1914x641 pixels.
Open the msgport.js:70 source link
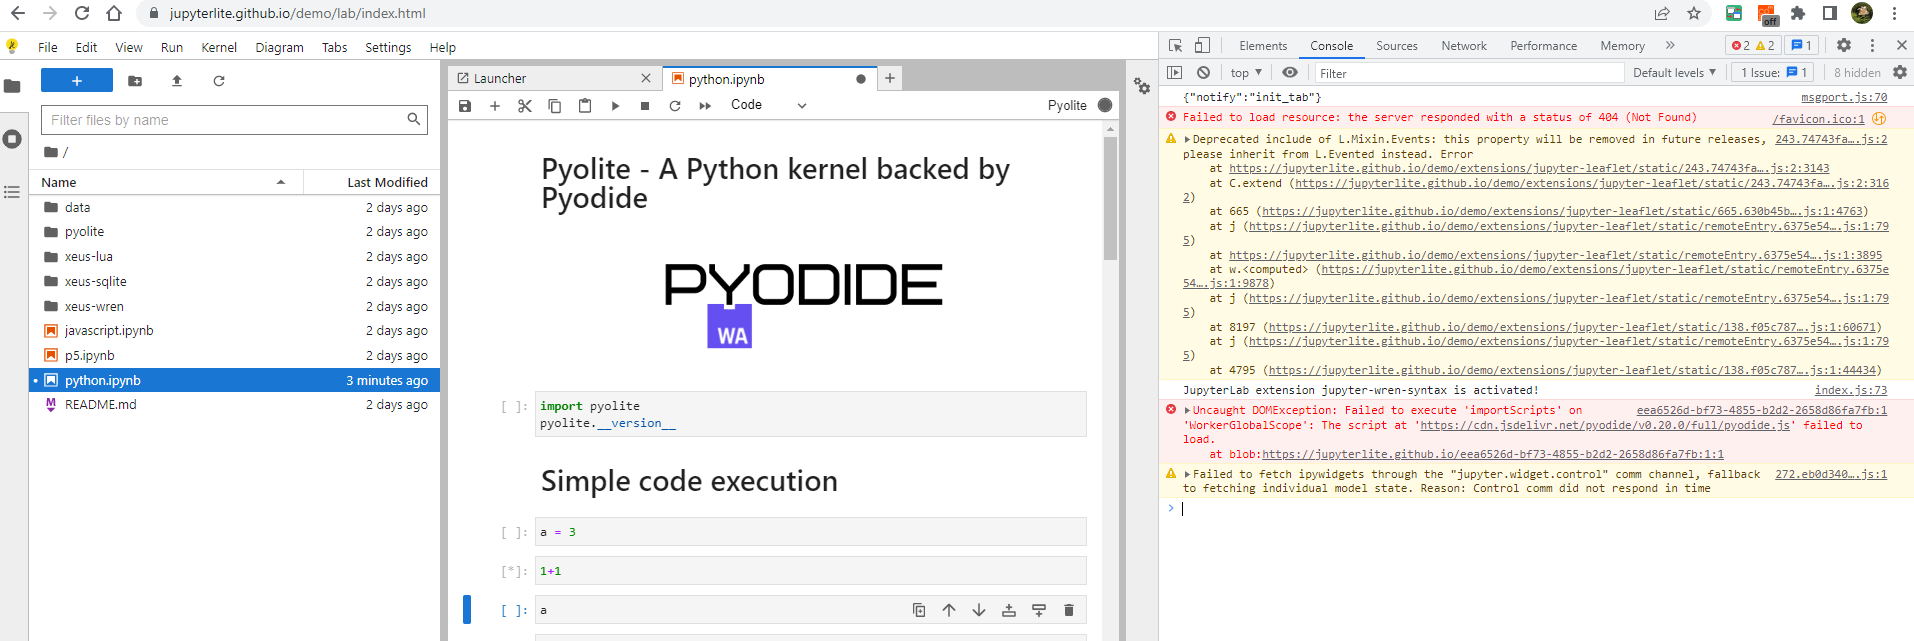pos(1844,97)
